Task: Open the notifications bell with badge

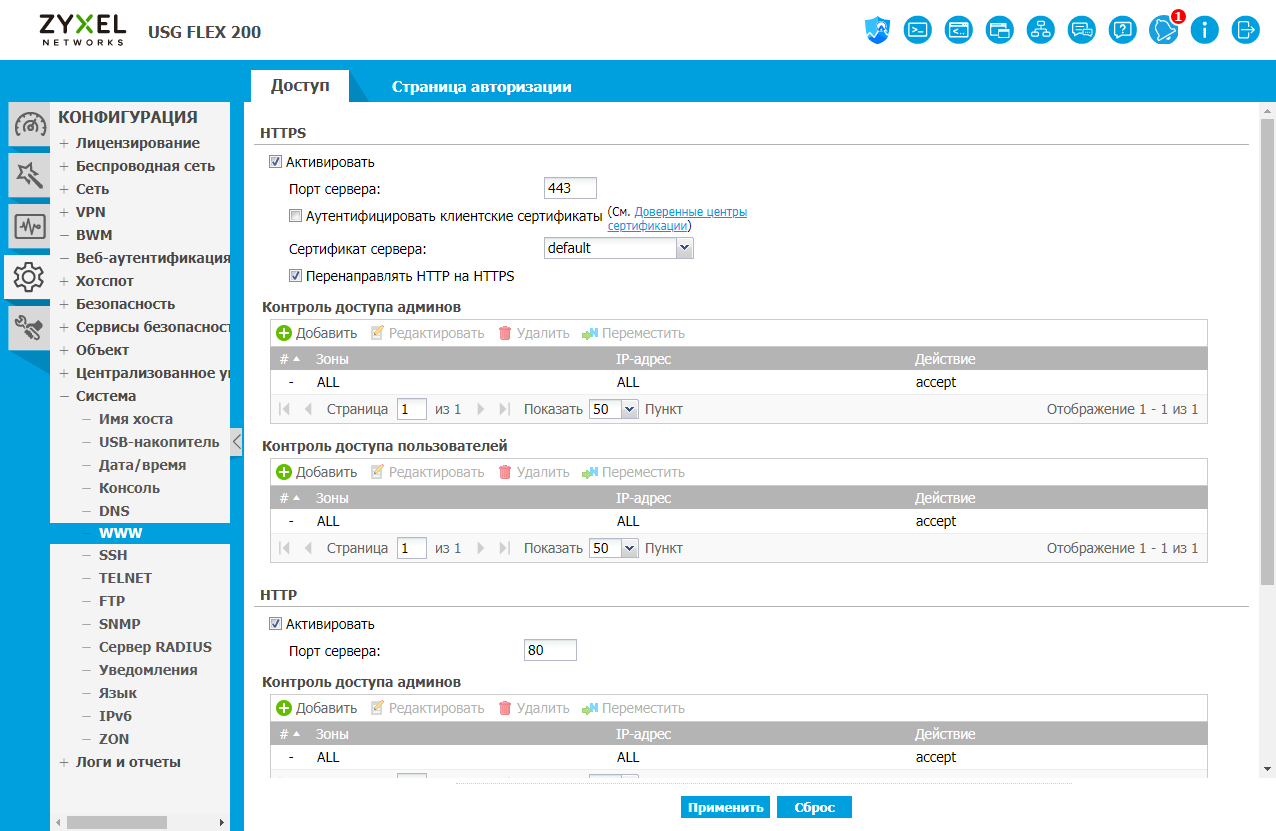Action: point(1165,28)
